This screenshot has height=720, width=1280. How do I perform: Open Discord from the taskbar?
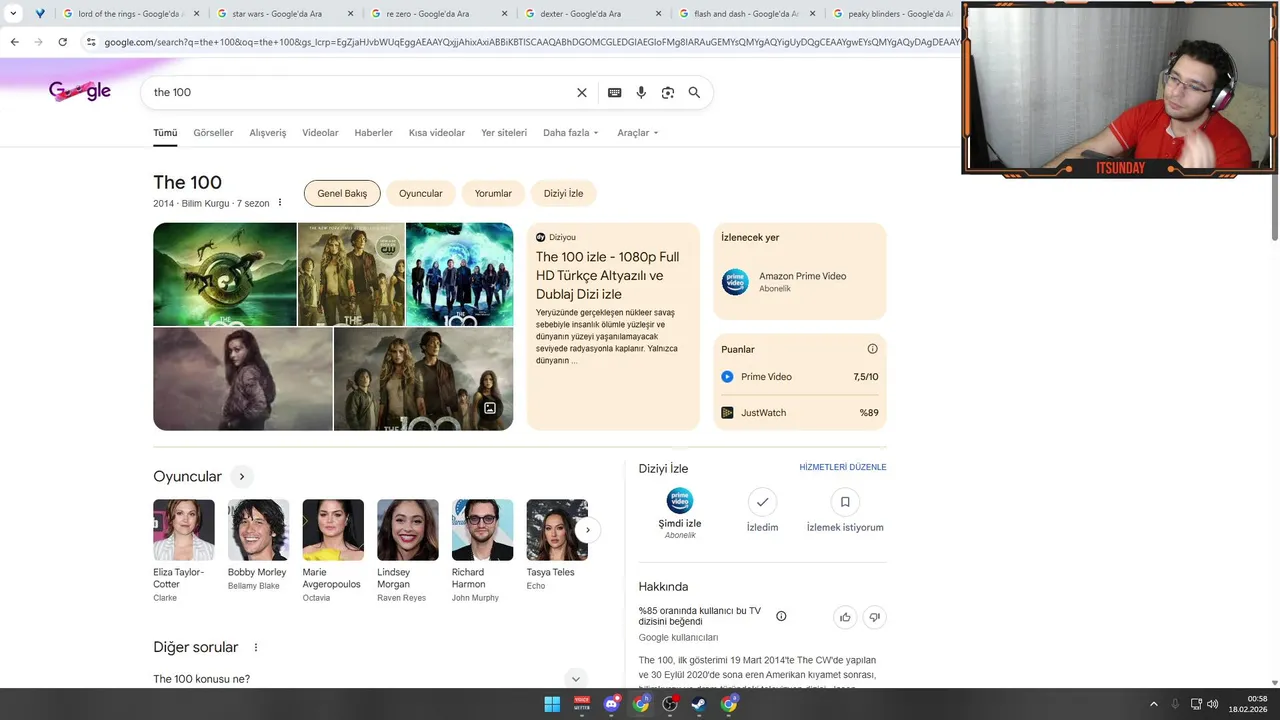tap(611, 704)
